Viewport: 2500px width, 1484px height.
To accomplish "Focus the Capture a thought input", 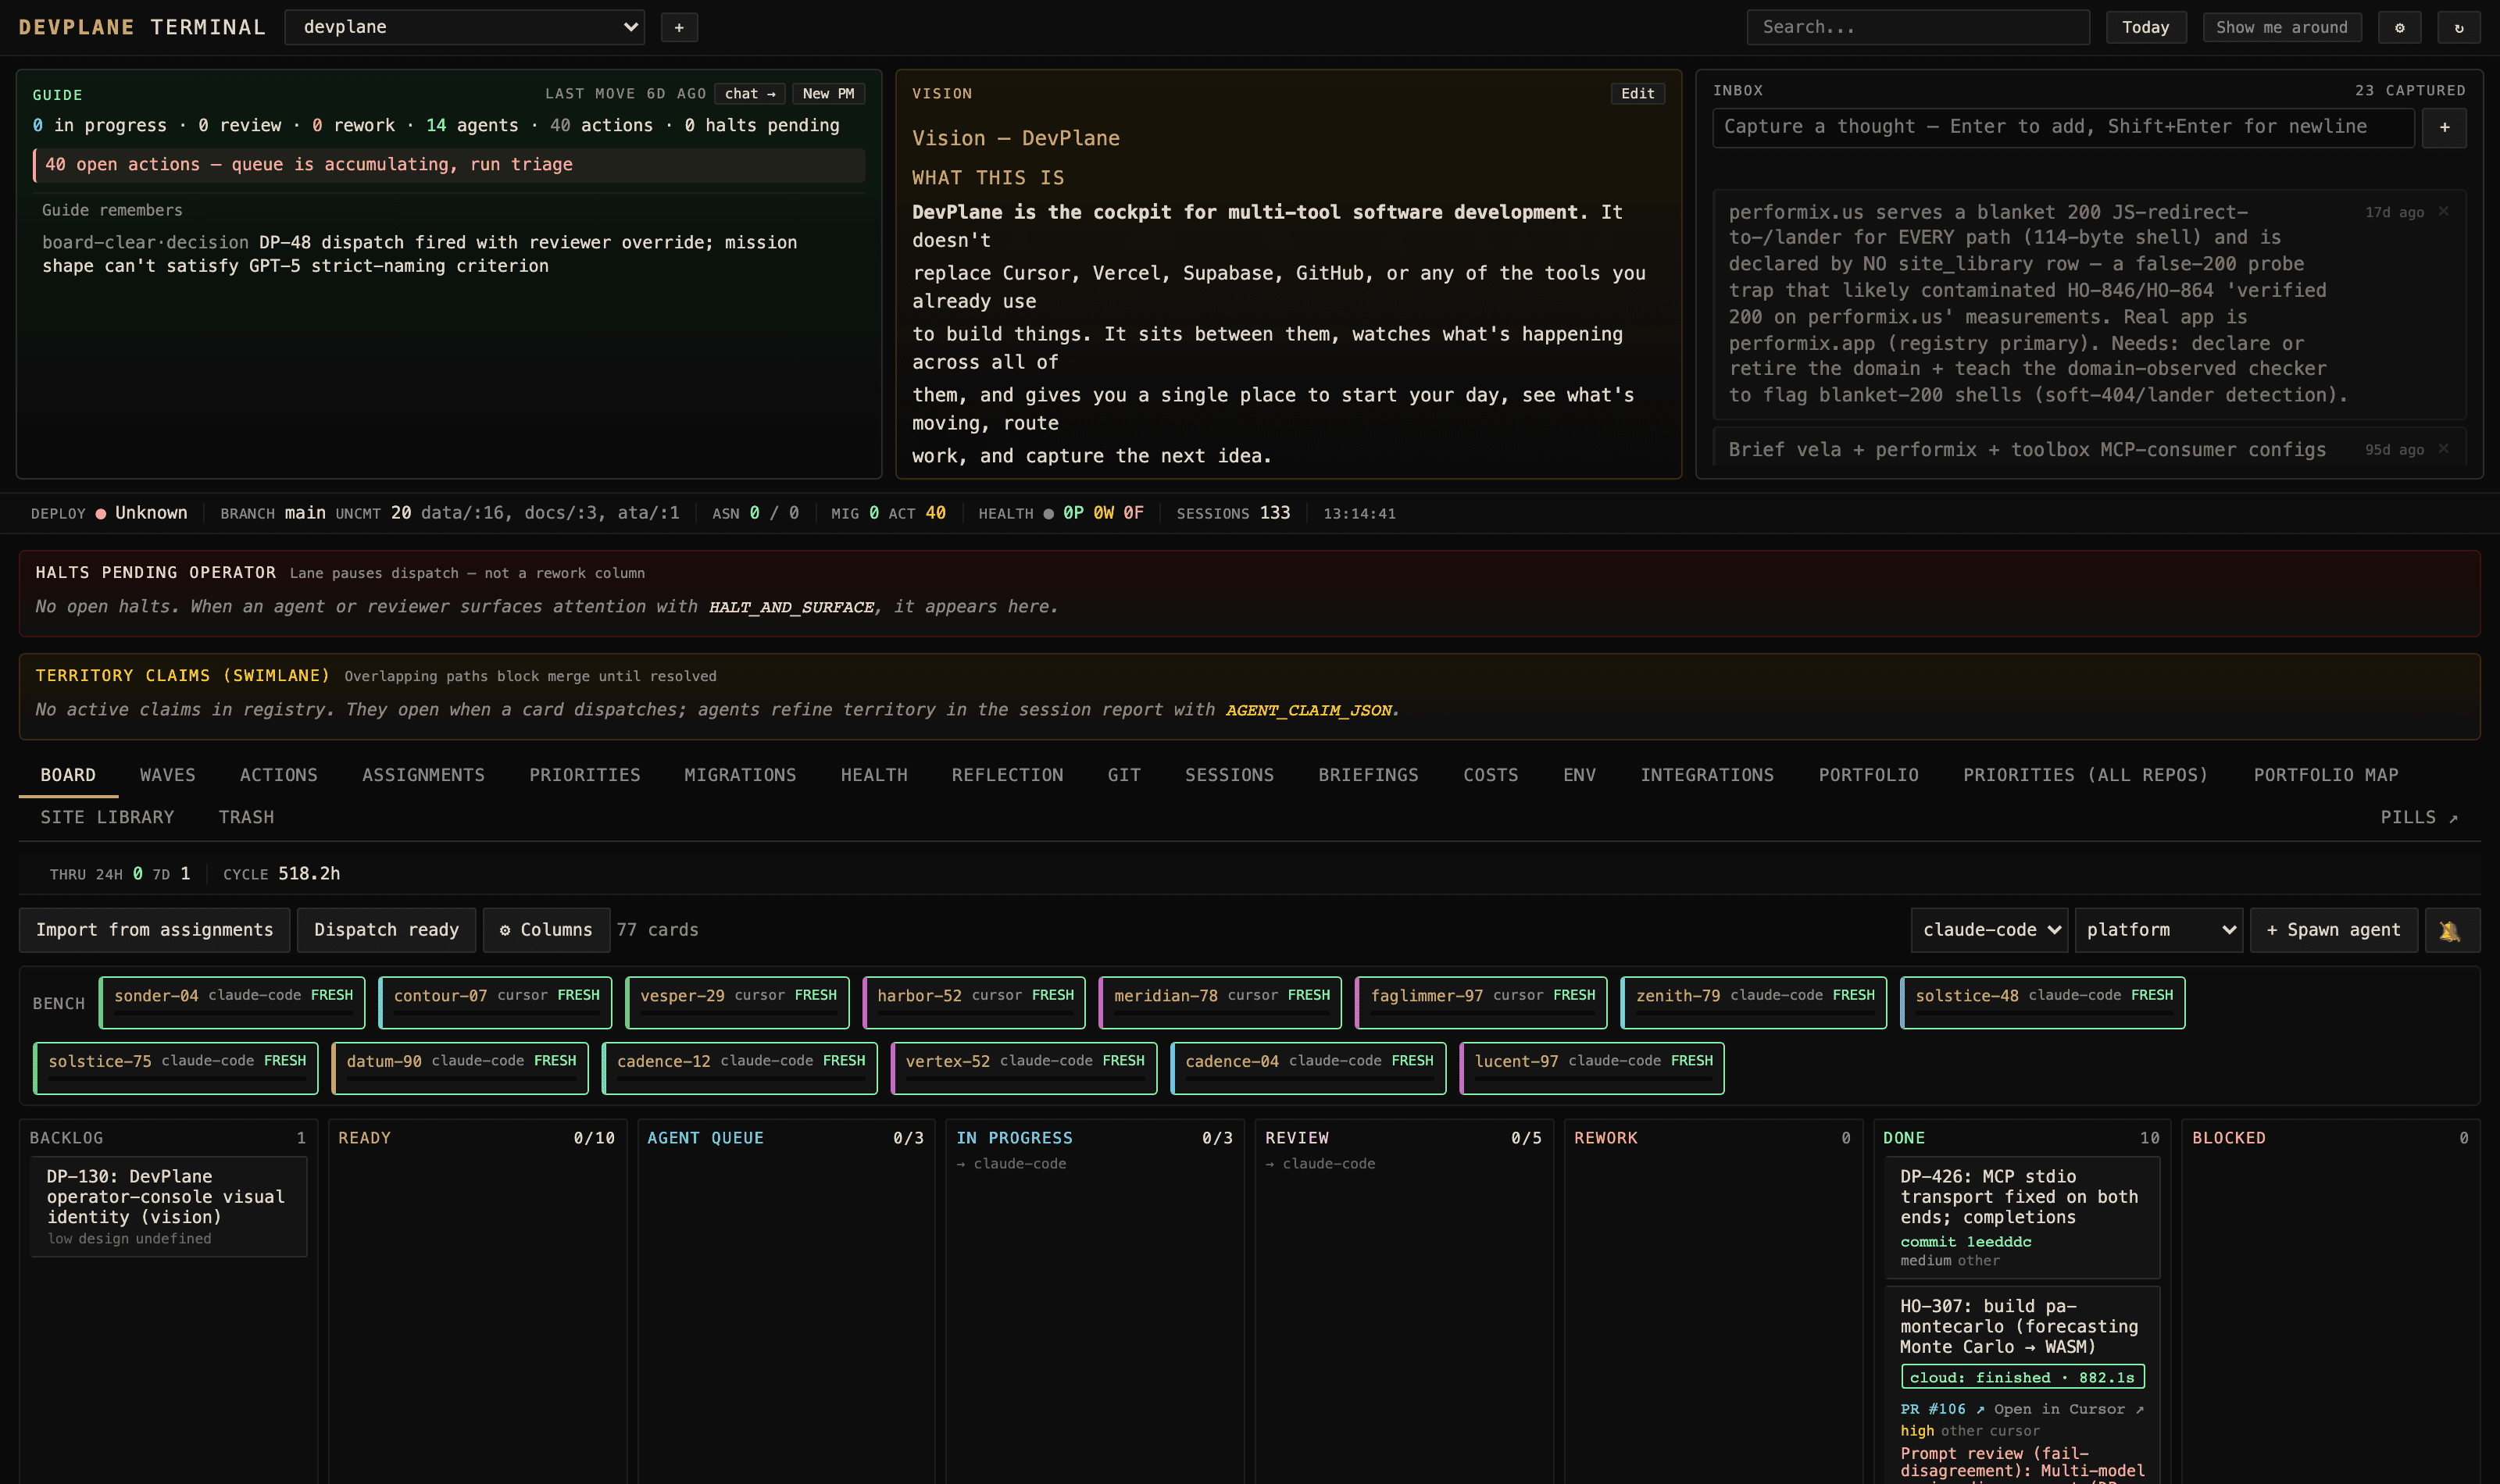I will tap(2063, 127).
